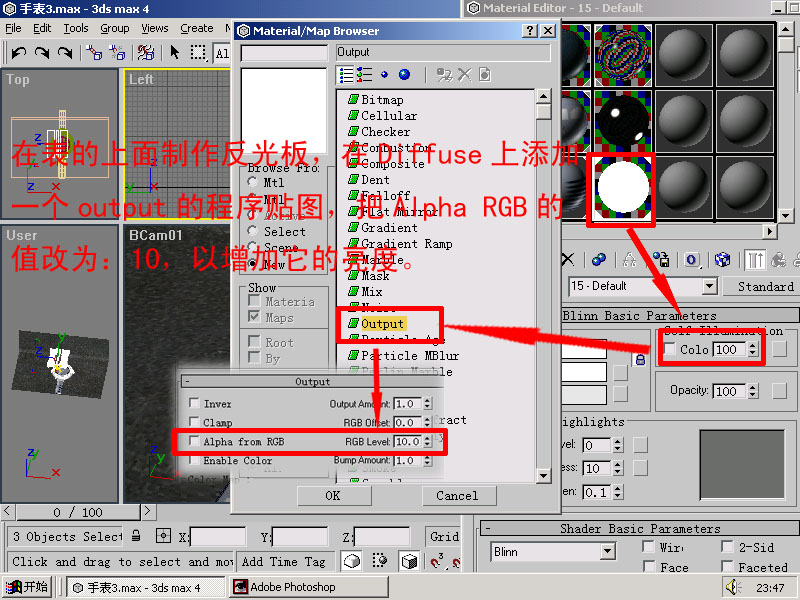
Task: Click the large gray specular highlight swatch
Action: [741, 464]
